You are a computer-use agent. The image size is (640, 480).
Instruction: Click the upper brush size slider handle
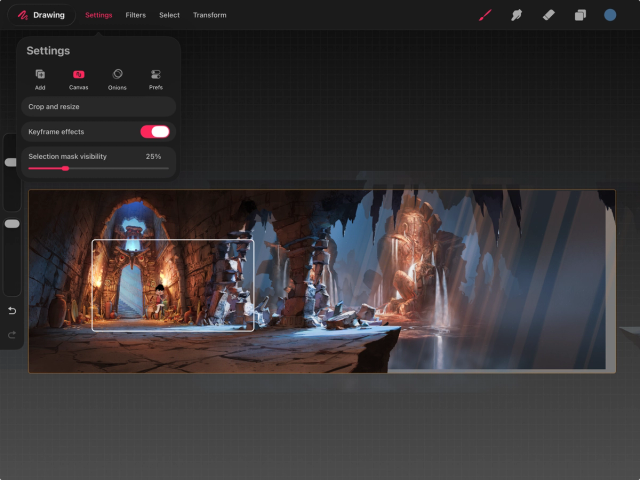[x=11, y=162]
